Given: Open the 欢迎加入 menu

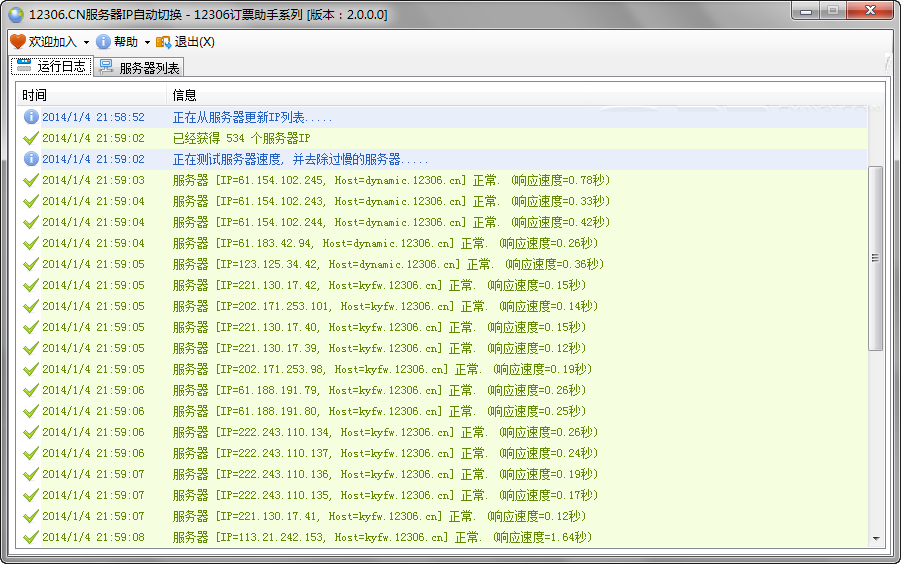Looking at the screenshot, I should (52, 42).
